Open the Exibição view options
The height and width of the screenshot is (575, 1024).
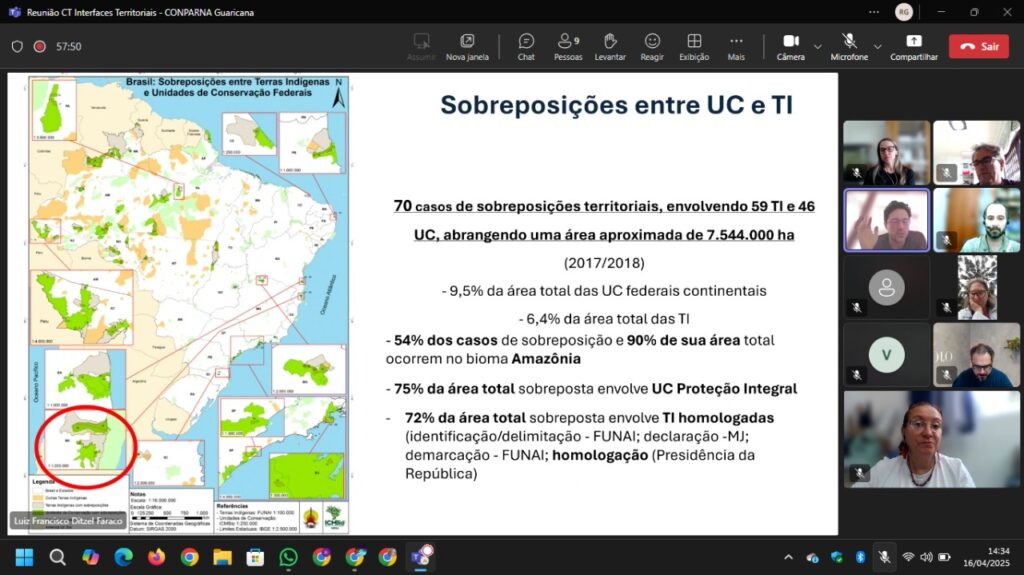coord(694,46)
